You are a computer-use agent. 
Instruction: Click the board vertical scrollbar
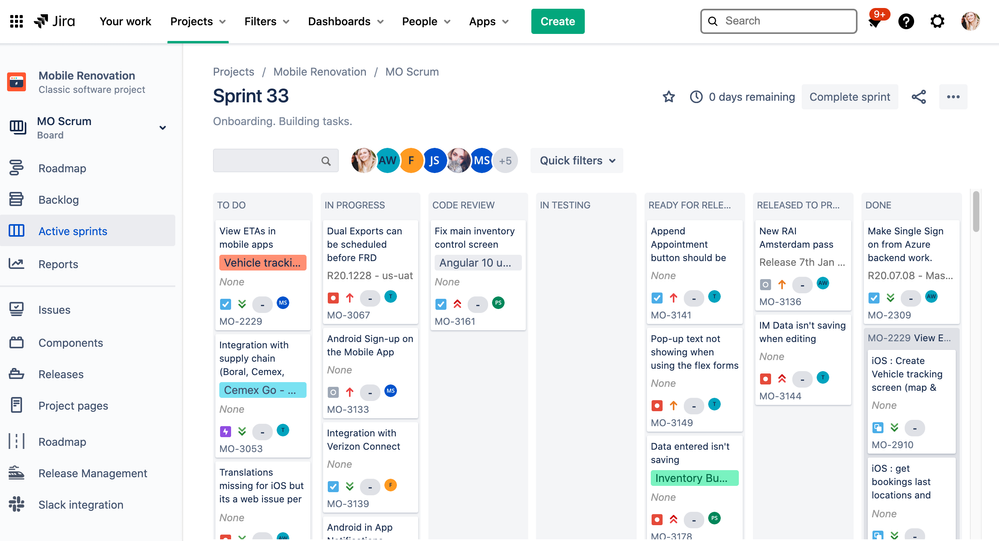pyautogui.click(x=976, y=212)
